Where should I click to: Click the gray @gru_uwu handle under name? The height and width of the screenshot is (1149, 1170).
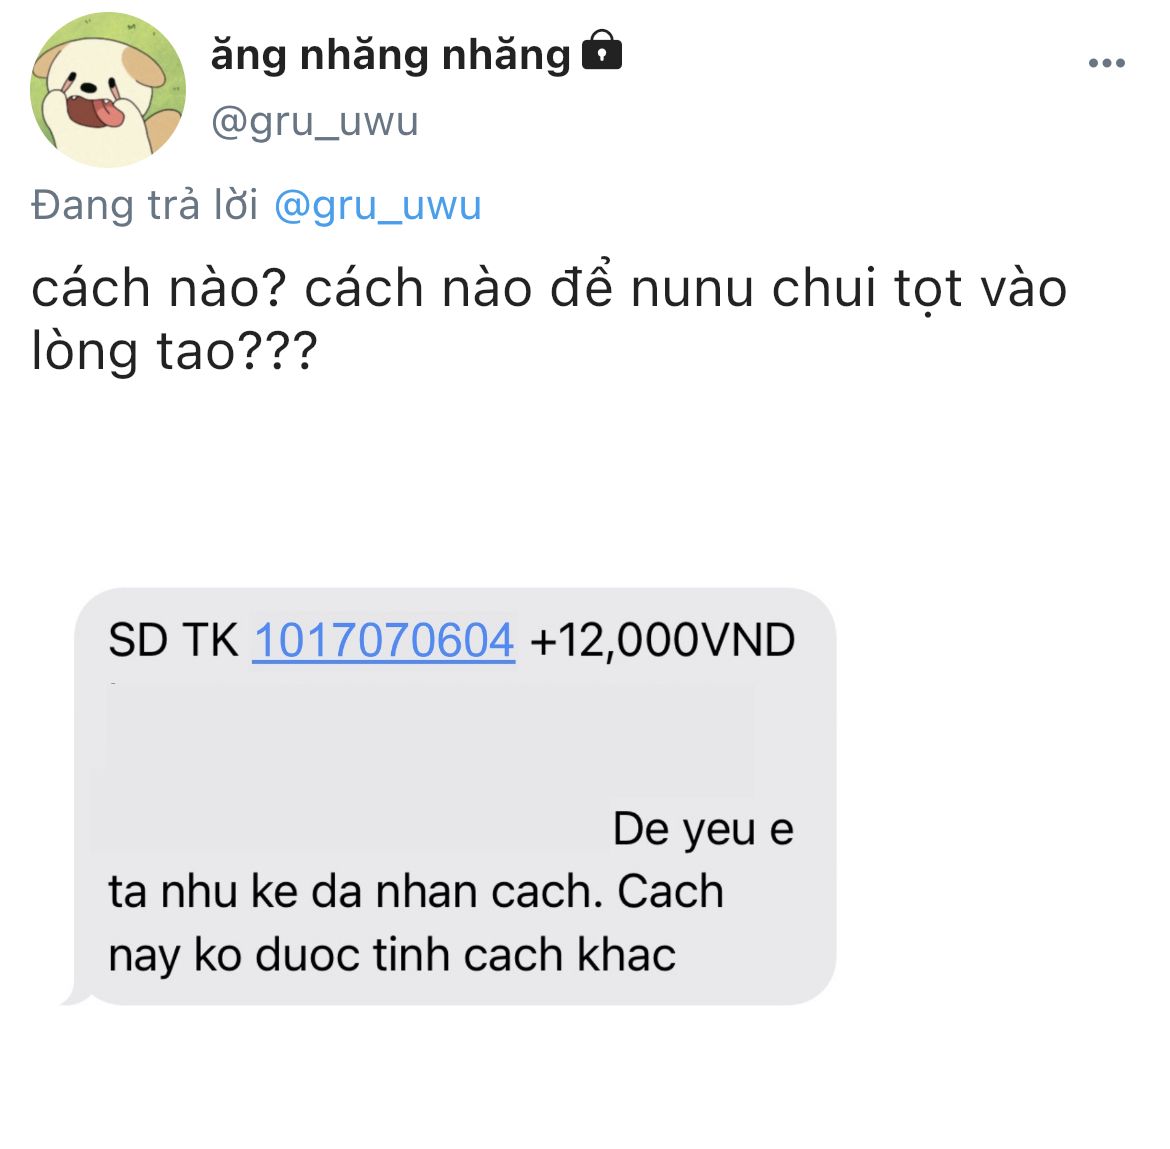coord(314,122)
